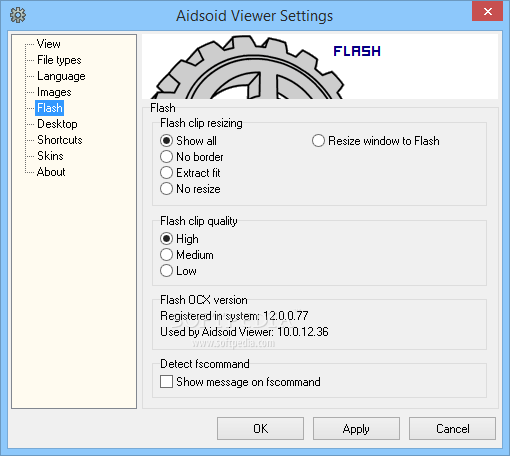Viewport: 510px width, 456px height.
Task: Click the Aidsoid Viewer Settings title text
Action: point(255,16)
